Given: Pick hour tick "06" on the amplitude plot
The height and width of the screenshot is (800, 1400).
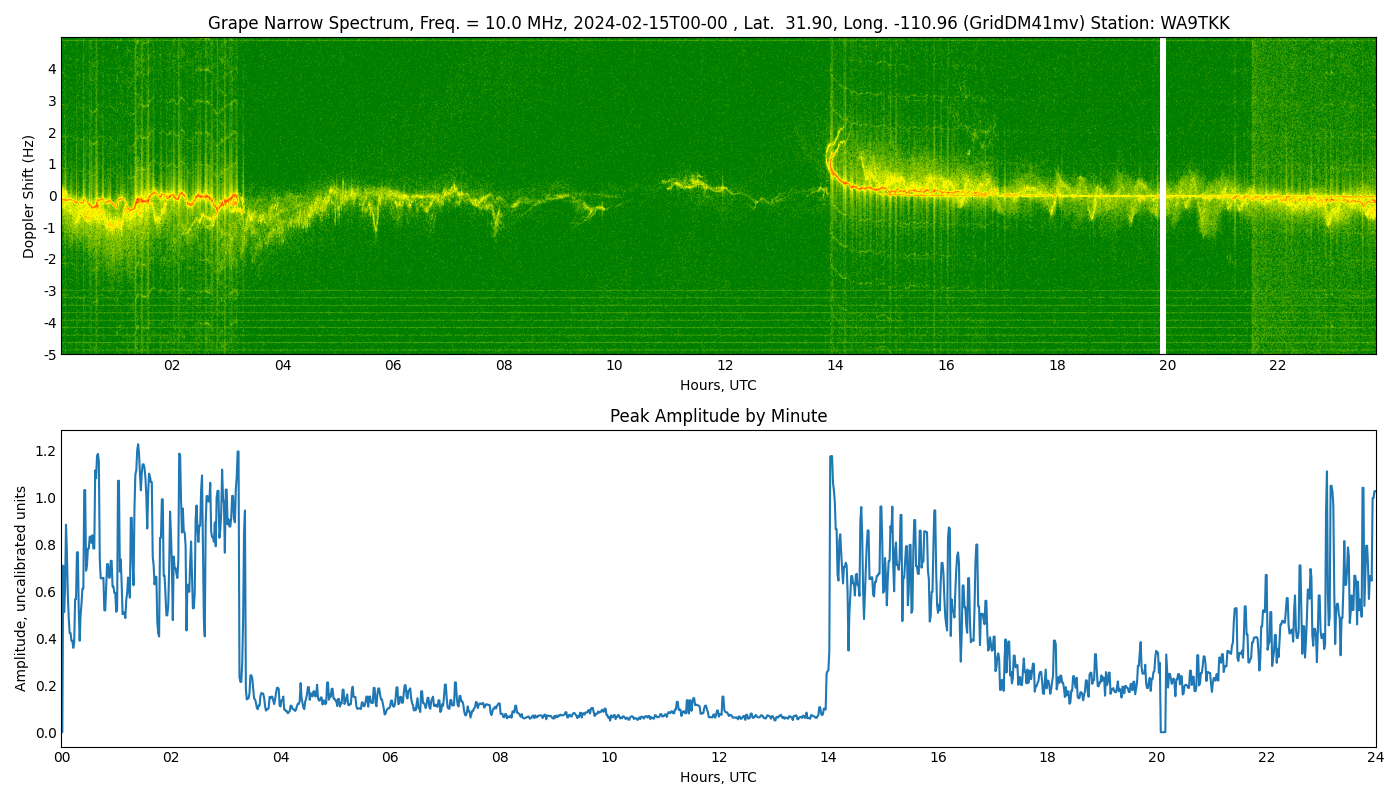Looking at the screenshot, I should click(390, 757).
